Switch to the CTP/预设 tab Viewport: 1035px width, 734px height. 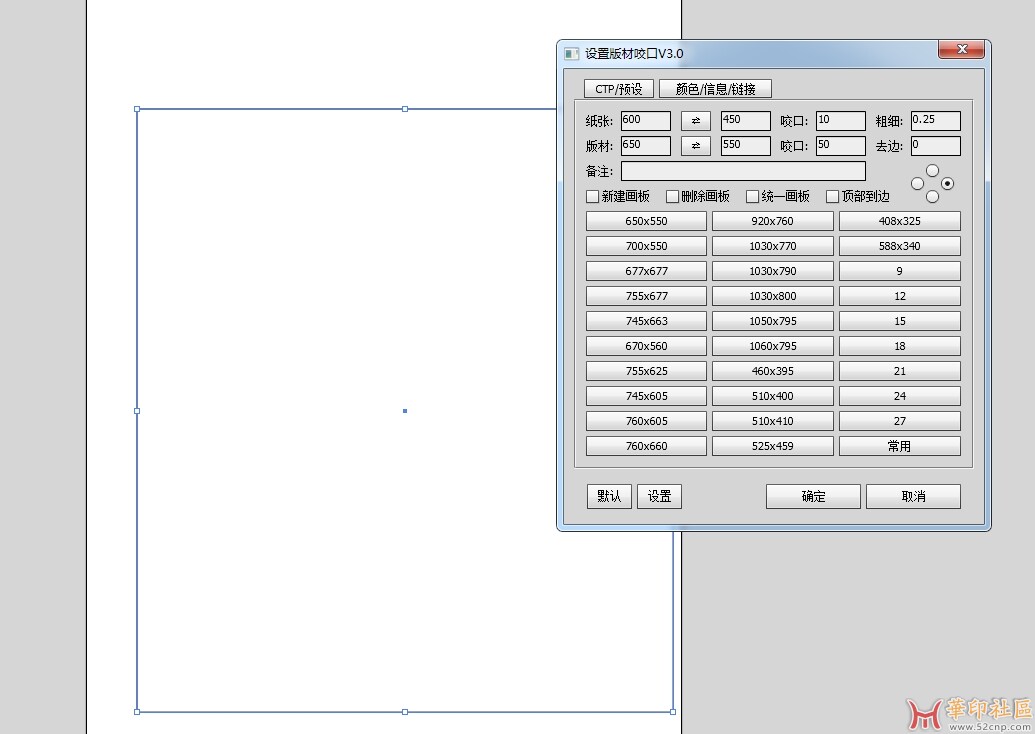tap(619, 89)
